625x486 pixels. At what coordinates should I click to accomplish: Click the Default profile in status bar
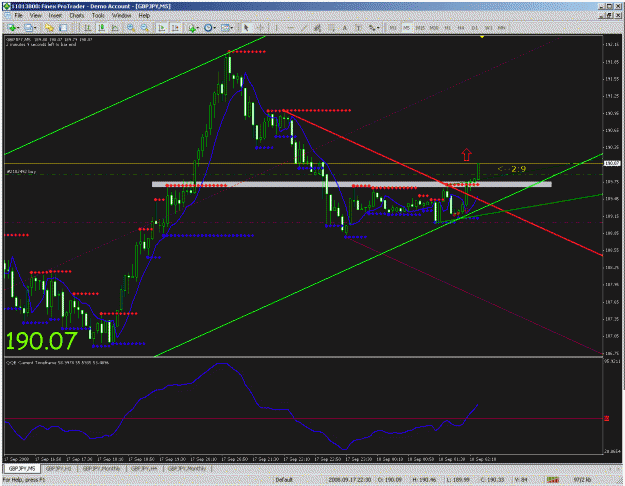284,480
